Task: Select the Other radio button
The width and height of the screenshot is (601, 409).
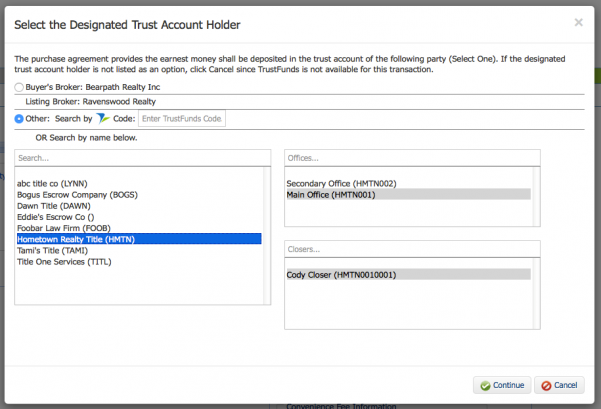Action: [x=19, y=119]
